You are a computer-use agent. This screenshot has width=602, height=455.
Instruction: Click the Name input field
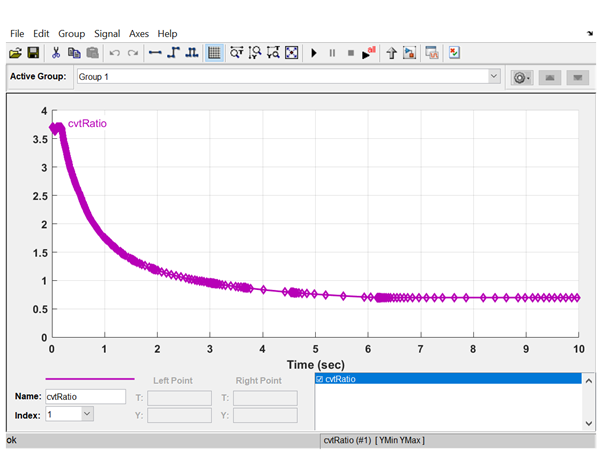point(85,397)
